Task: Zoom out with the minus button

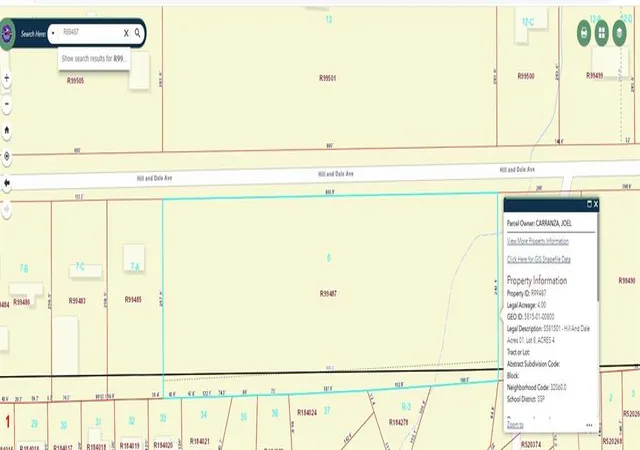Action: (7, 104)
